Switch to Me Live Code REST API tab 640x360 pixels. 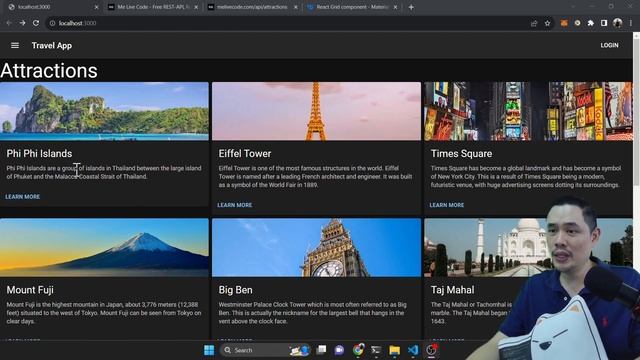pyautogui.click(x=153, y=7)
